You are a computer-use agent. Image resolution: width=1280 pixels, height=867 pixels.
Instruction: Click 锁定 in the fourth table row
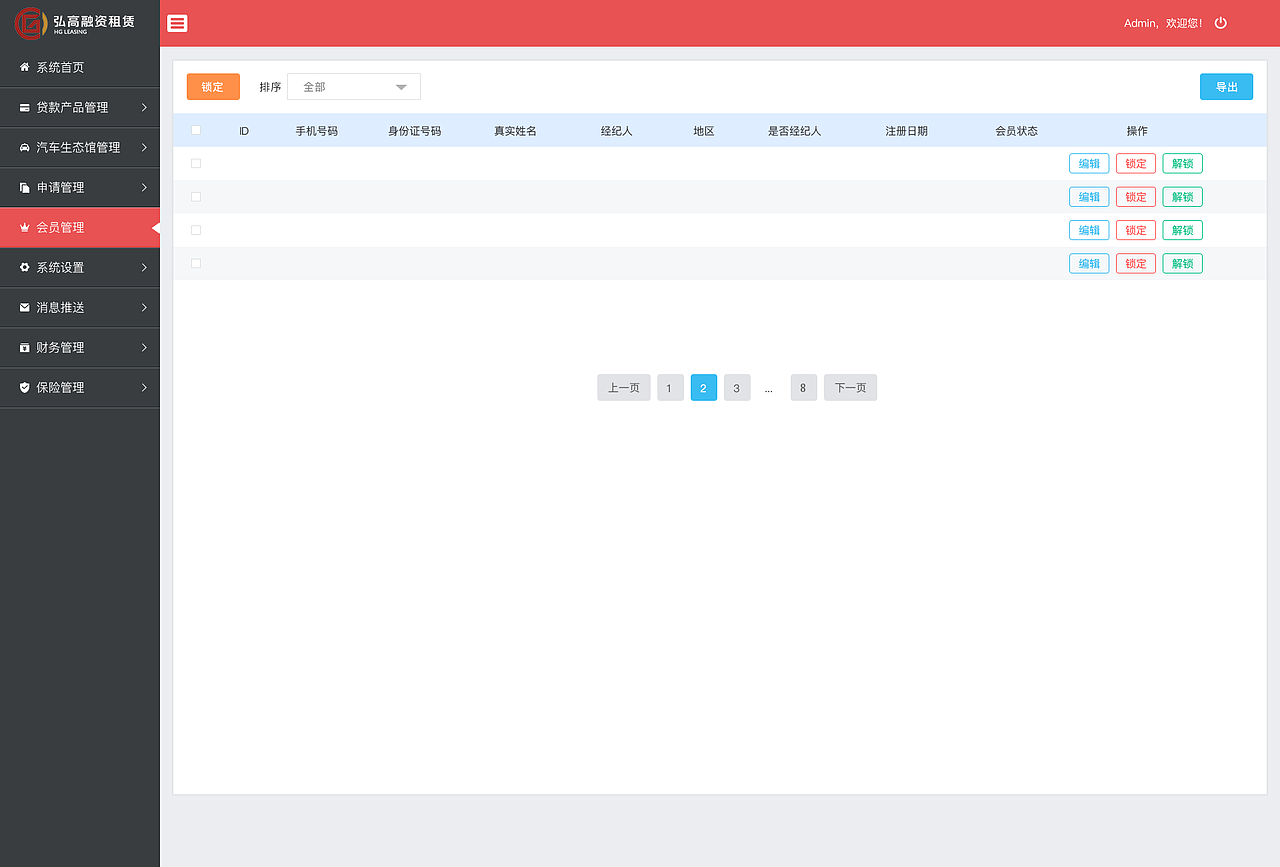[1136, 263]
